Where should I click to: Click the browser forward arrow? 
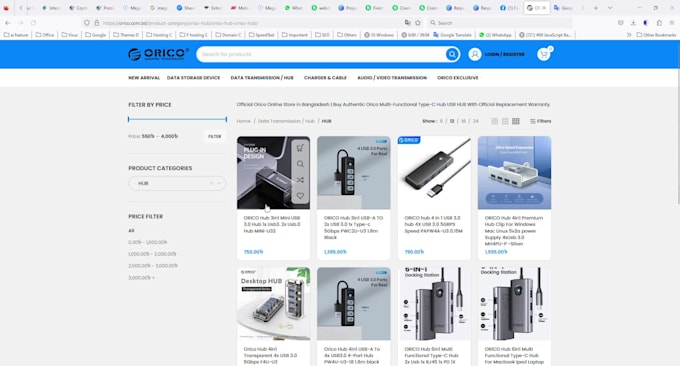20,23
